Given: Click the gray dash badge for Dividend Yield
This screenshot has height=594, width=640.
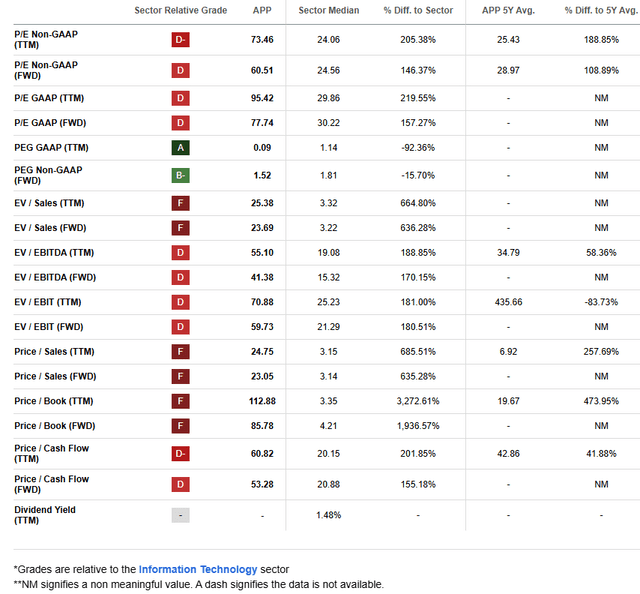Looking at the screenshot, I should pos(180,515).
